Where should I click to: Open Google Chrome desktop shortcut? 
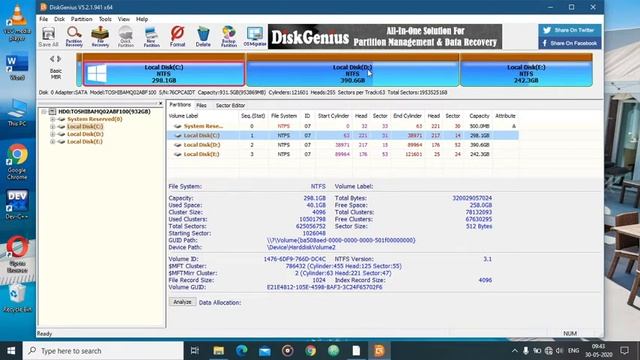17,162
